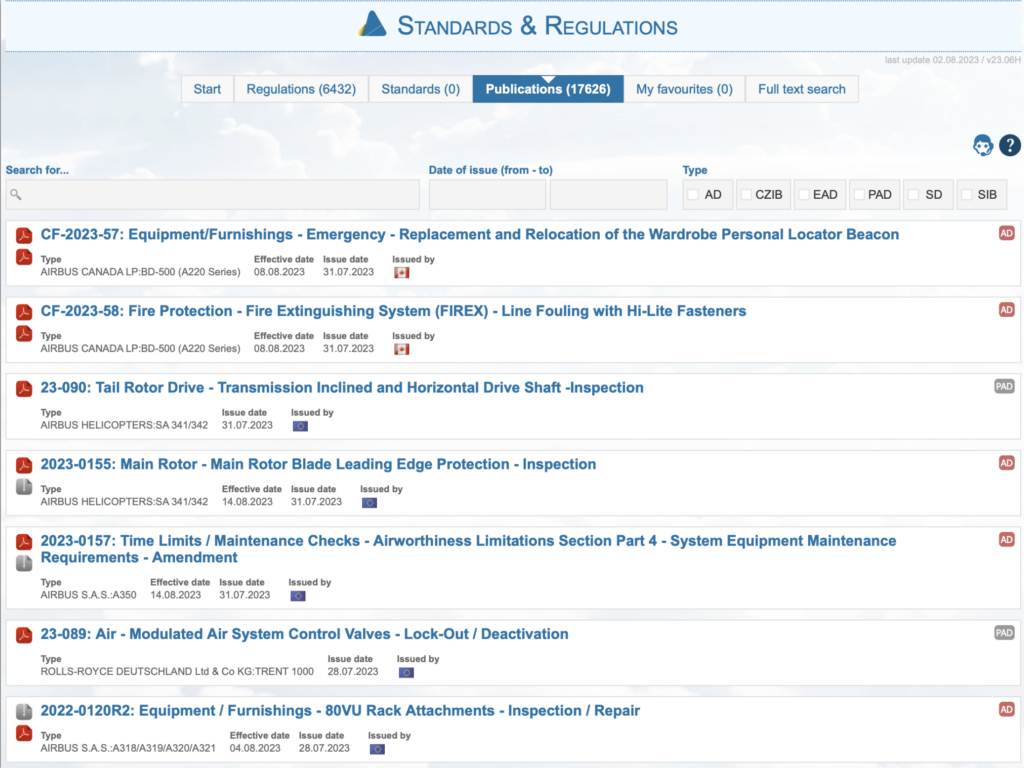This screenshot has height=768, width=1024.
Task: Open CF-2023-58 Fire Protection publication link
Action: [x=393, y=311]
